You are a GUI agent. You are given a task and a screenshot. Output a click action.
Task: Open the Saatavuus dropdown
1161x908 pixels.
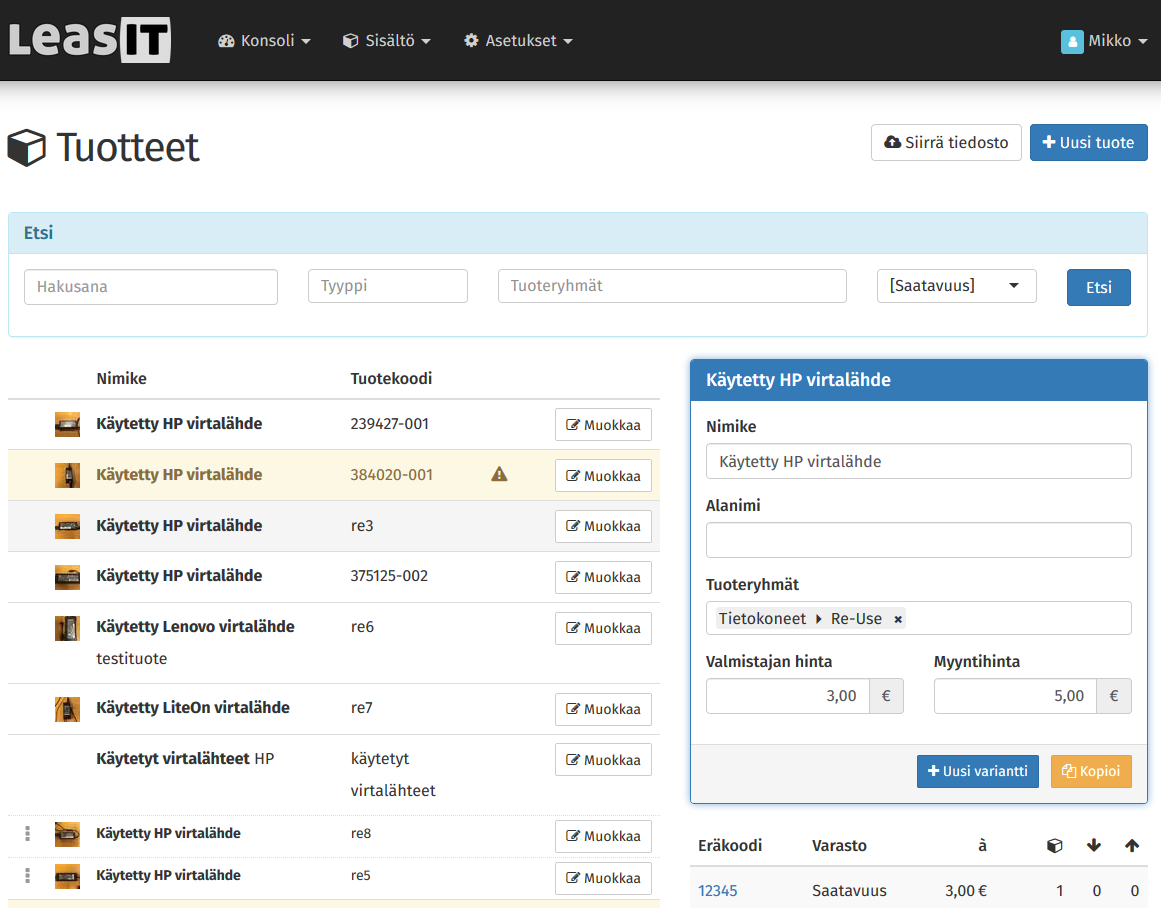[x=957, y=286]
